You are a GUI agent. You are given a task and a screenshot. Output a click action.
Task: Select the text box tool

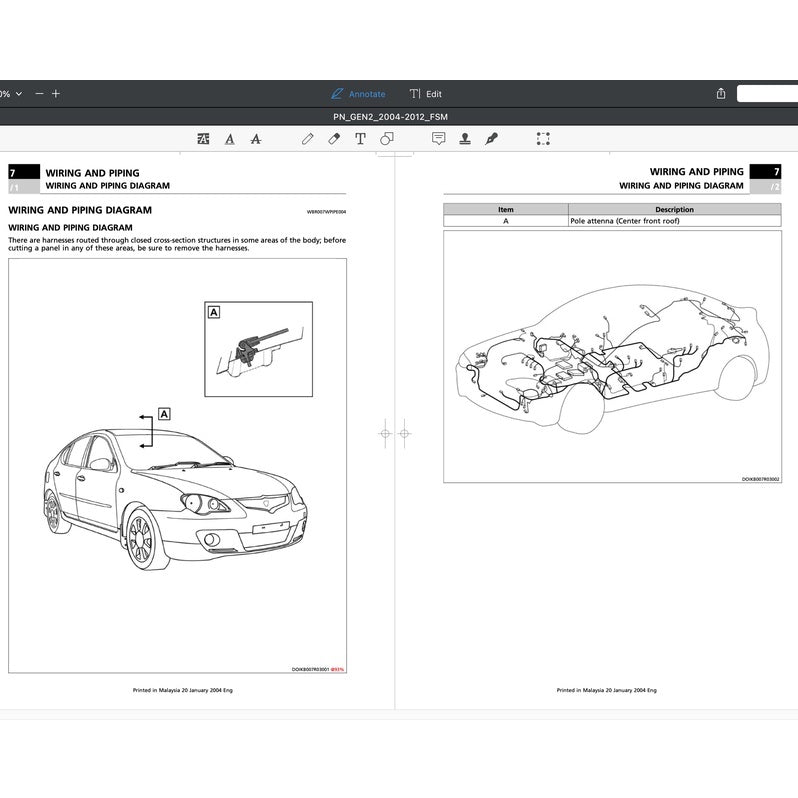coord(360,139)
